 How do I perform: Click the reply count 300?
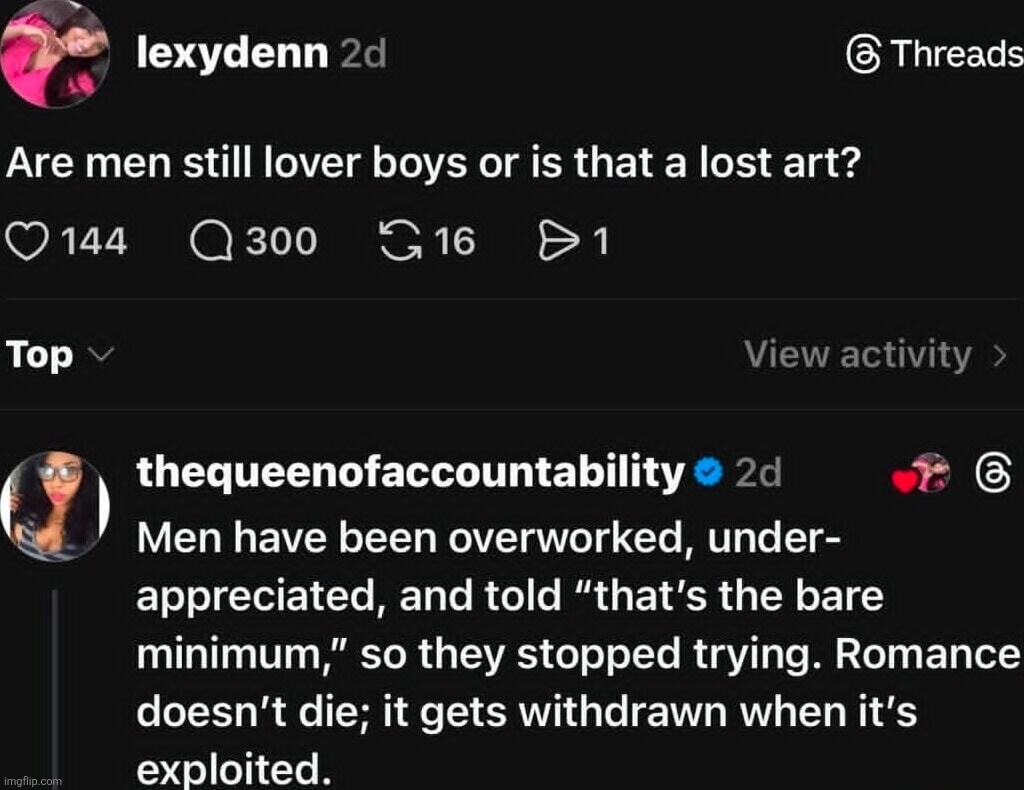point(281,241)
